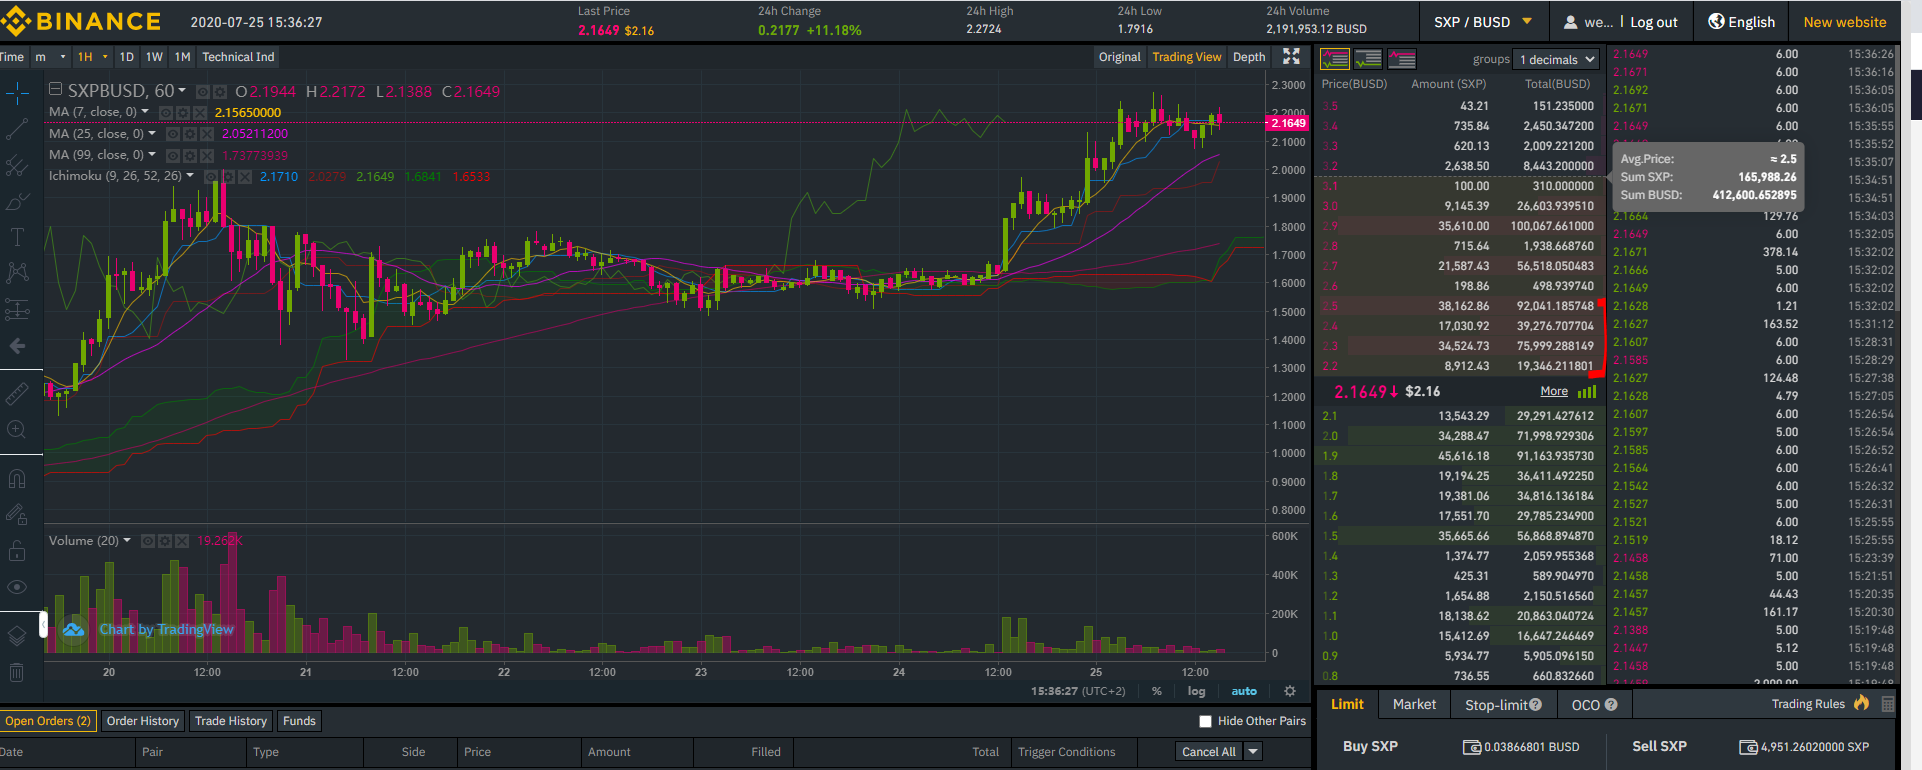Switch to the Depth chart tab
Image resolution: width=1922 pixels, height=770 pixels.
click(x=1248, y=57)
